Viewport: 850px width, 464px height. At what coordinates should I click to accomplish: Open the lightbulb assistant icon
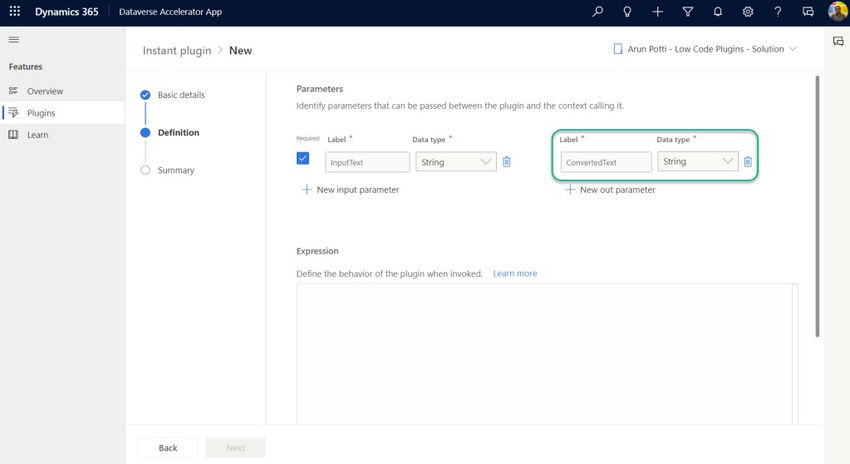(x=627, y=12)
